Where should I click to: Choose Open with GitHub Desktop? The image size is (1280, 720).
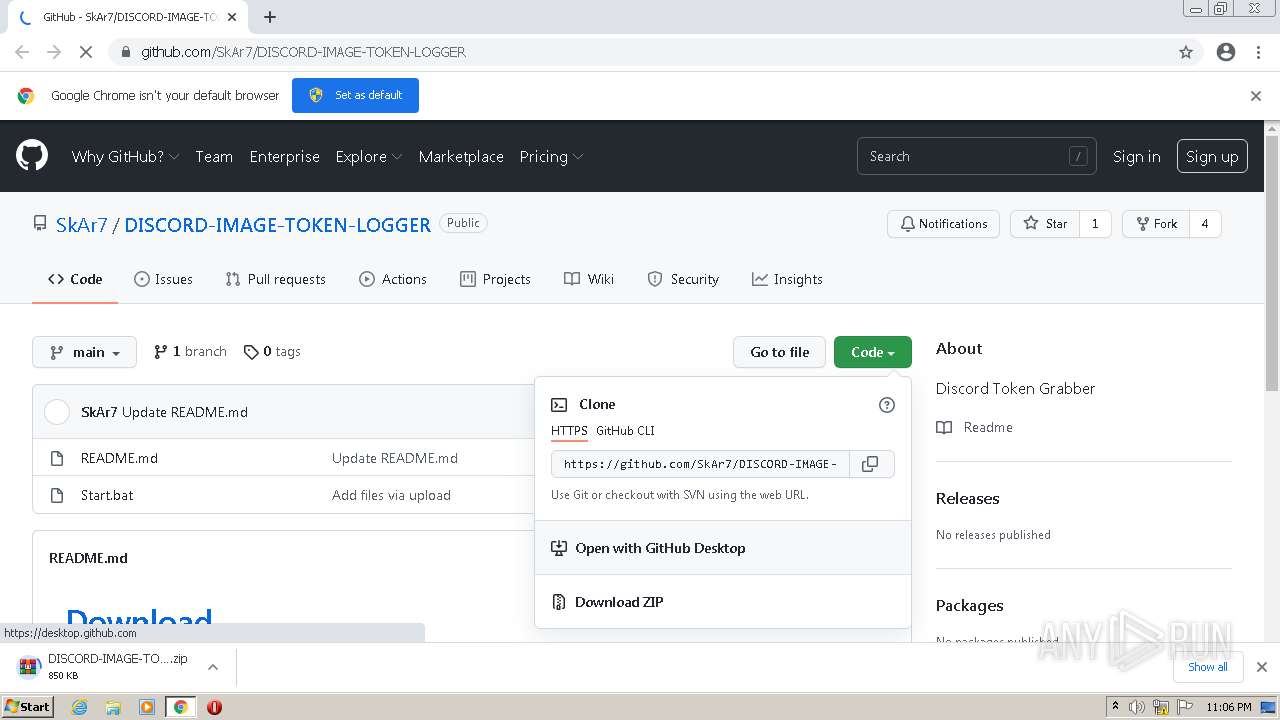click(x=723, y=548)
